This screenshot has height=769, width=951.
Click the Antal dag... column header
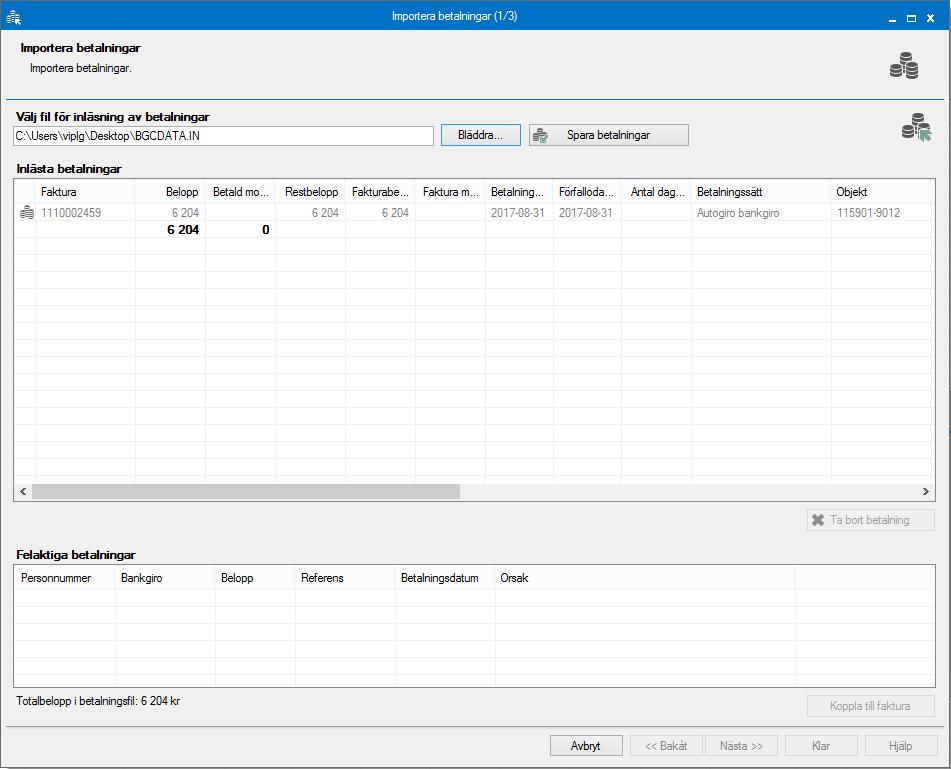coord(656,192)
